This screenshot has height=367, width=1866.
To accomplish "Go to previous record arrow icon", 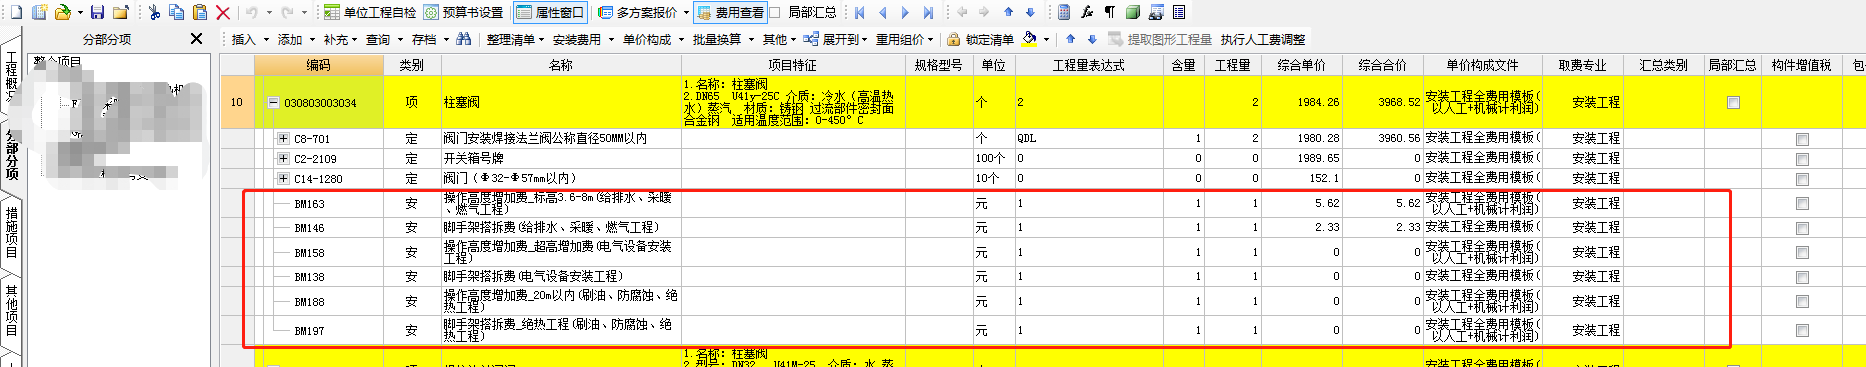I will tap(882, 12).
